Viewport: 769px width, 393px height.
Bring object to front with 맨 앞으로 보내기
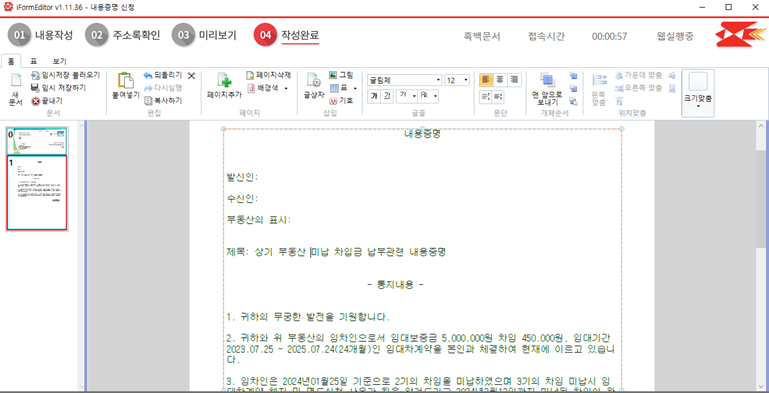547,89
